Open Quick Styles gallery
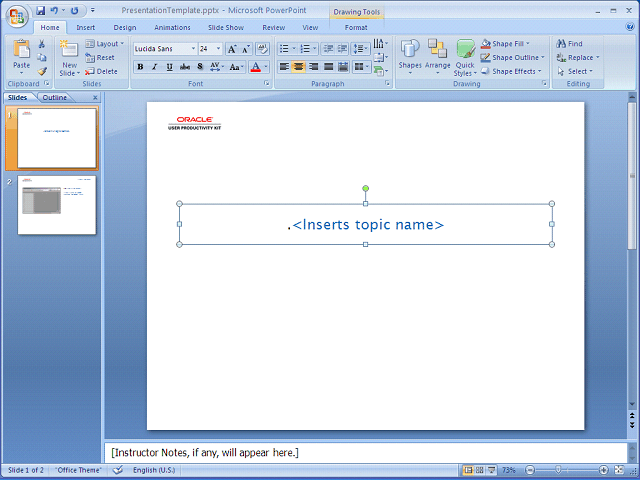 point(465,58)
